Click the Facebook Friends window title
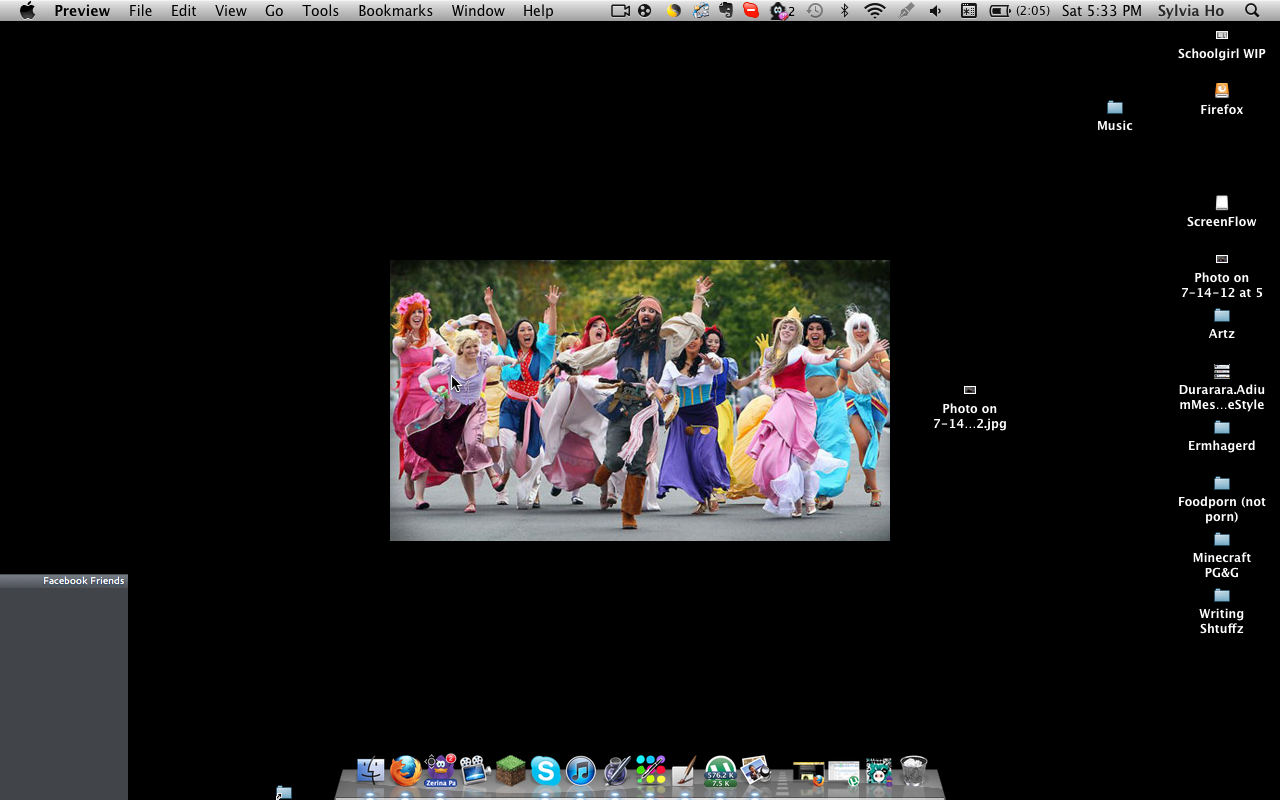This screenshot has height=800, width=1280. pos(84,581)
